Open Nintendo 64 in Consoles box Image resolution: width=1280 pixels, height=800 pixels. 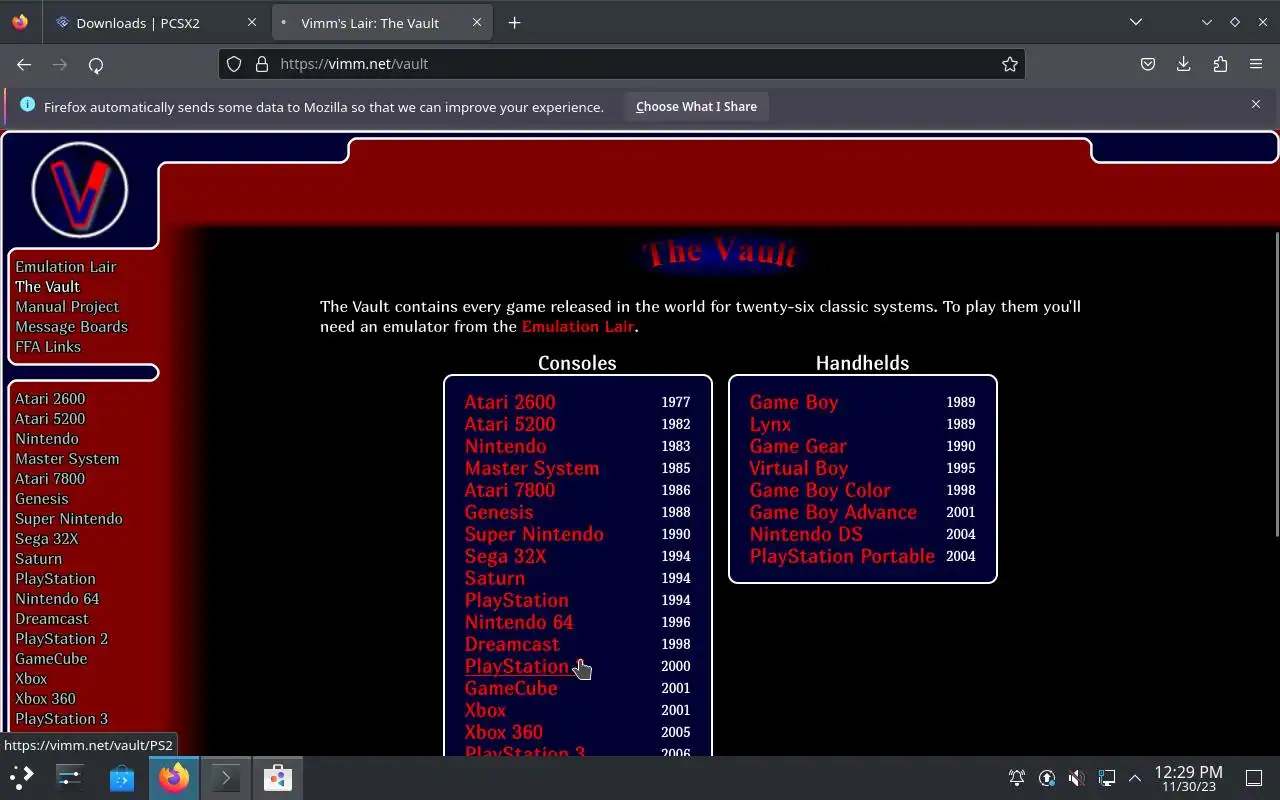tap(519, 622)
